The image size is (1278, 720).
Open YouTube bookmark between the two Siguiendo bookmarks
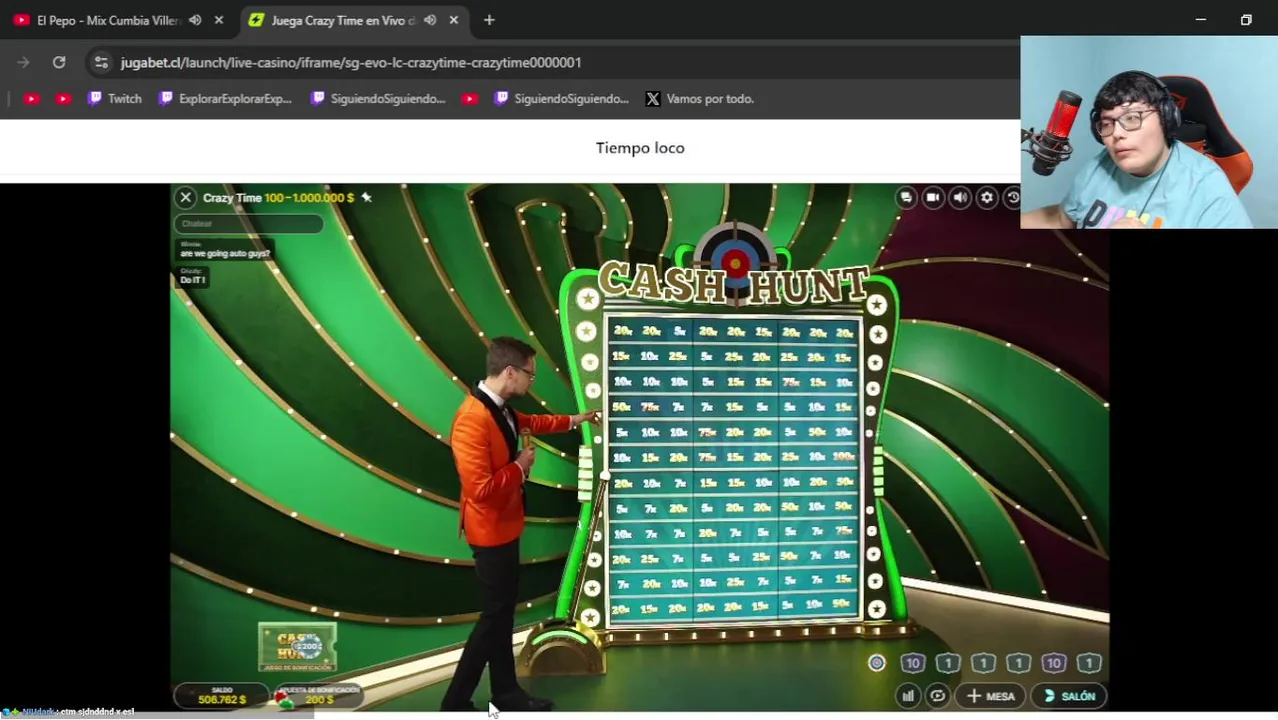pyautogui.click(x=470, y=99)
